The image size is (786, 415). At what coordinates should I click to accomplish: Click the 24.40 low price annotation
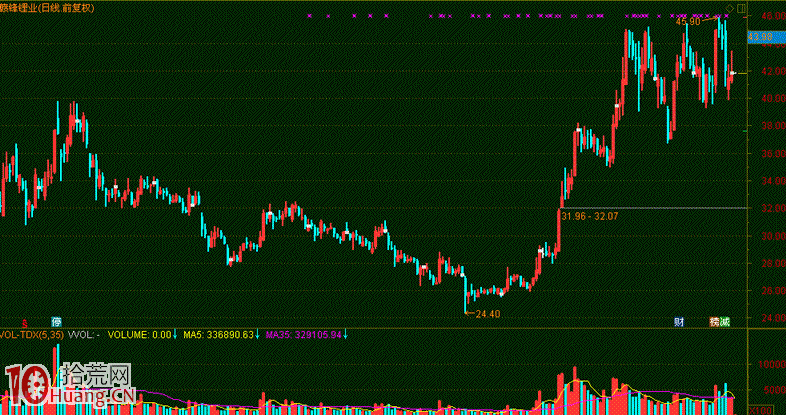488,314
